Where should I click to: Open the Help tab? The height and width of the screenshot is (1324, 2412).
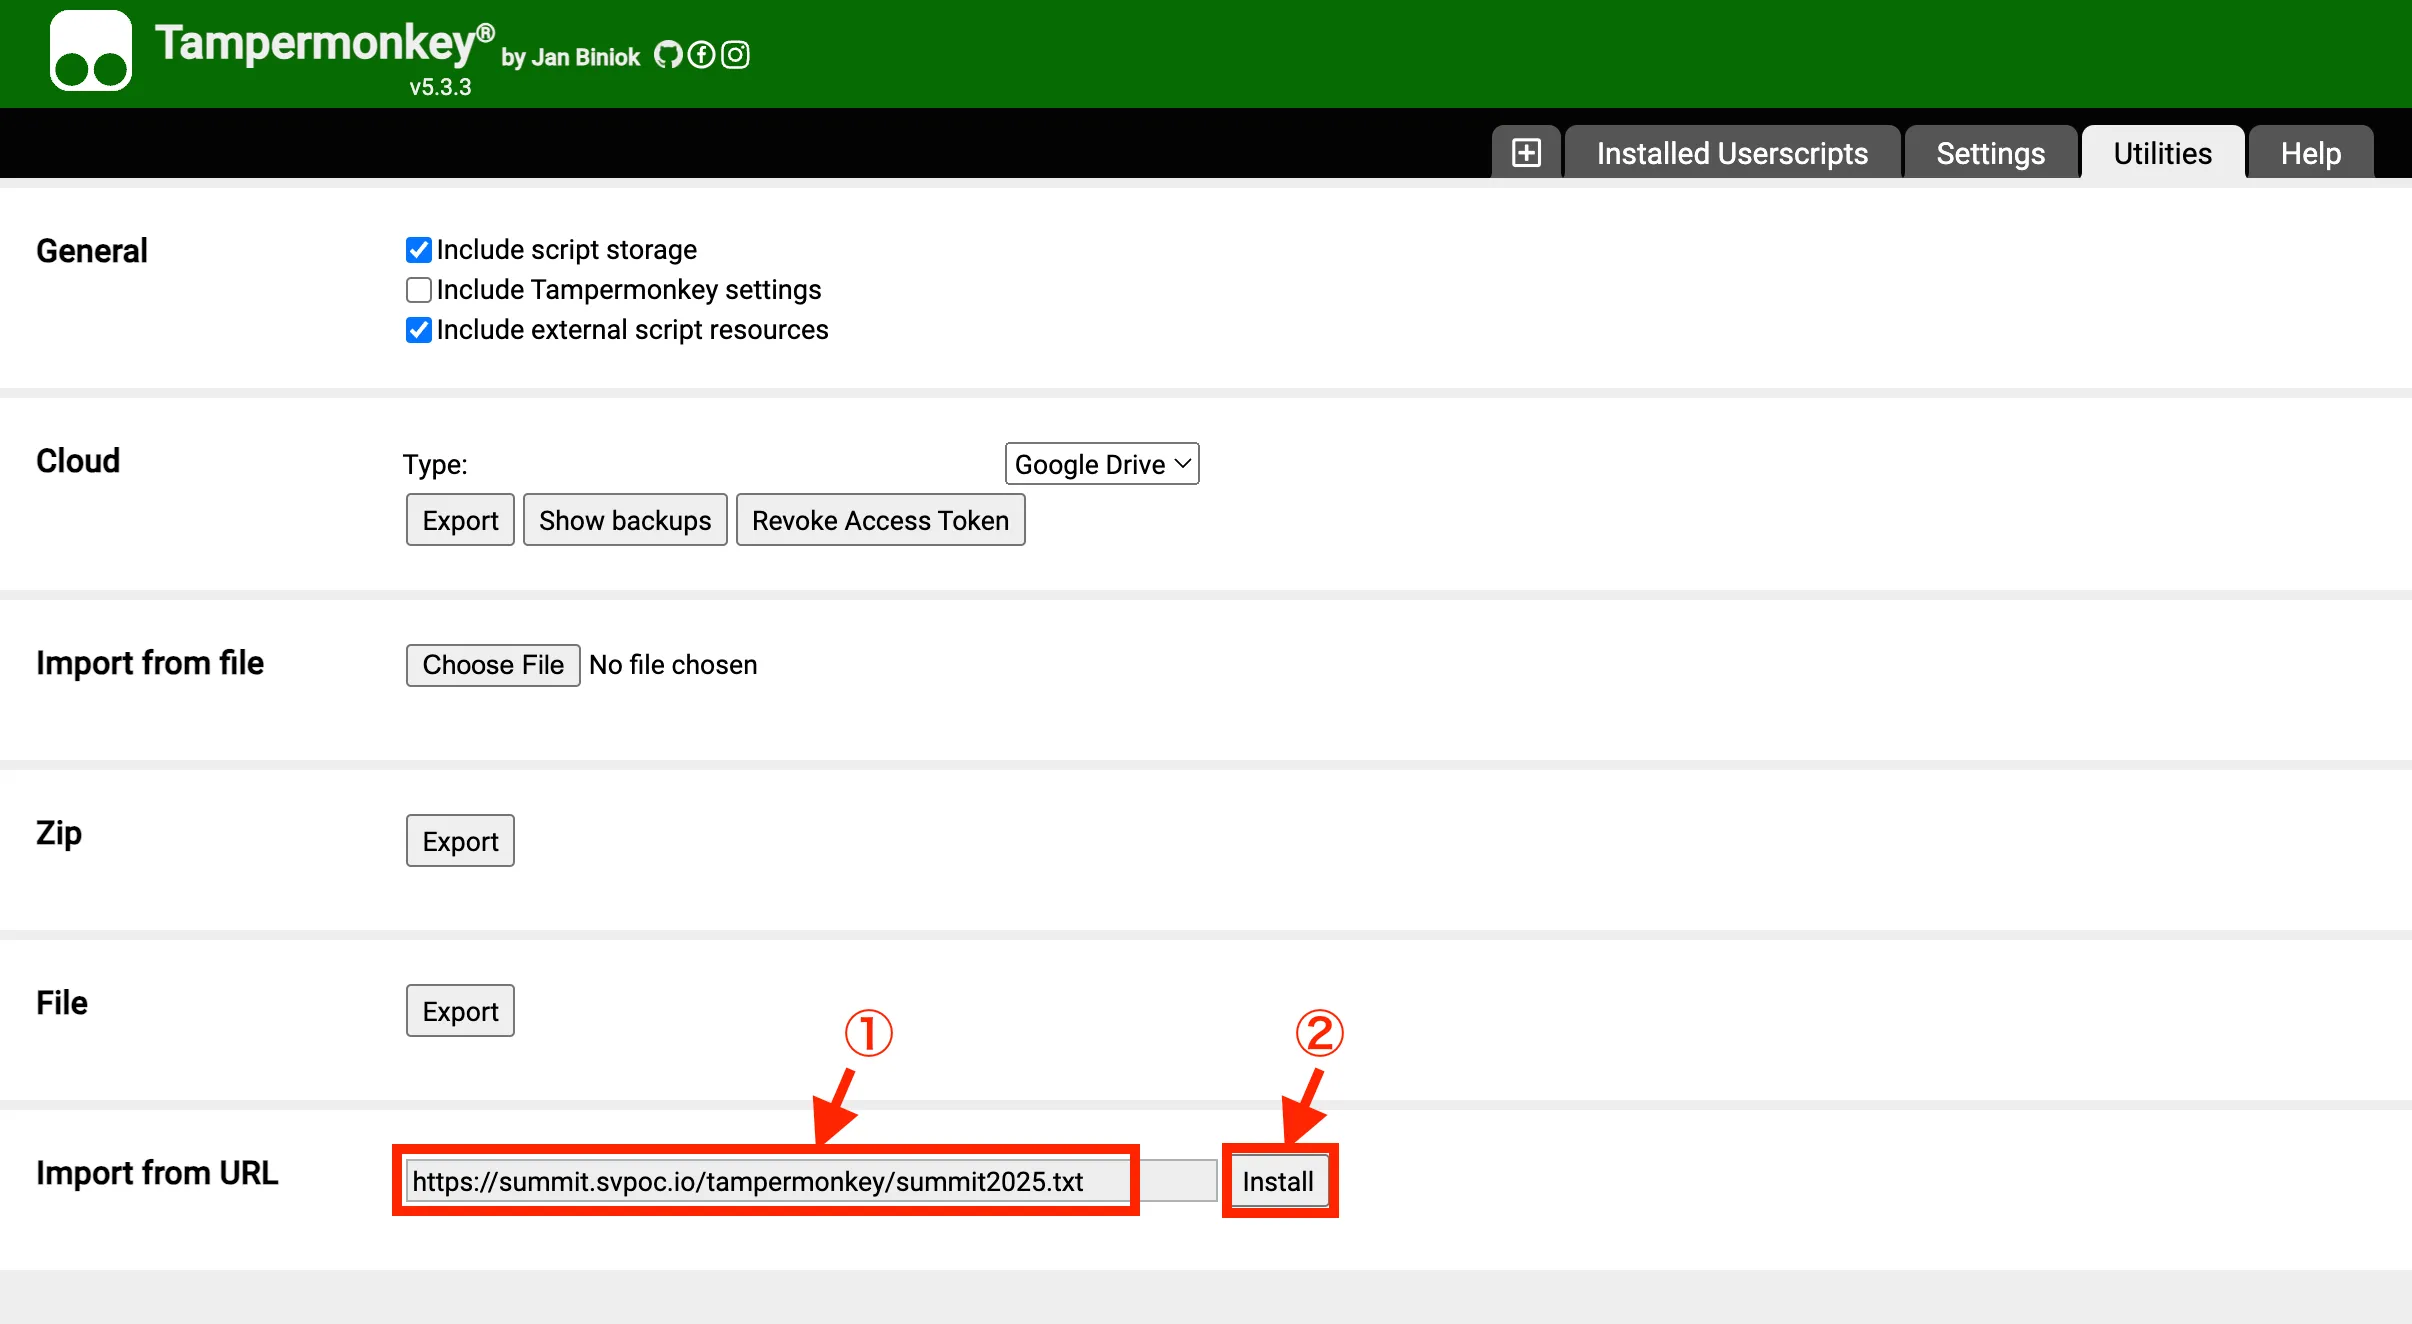2310,153
